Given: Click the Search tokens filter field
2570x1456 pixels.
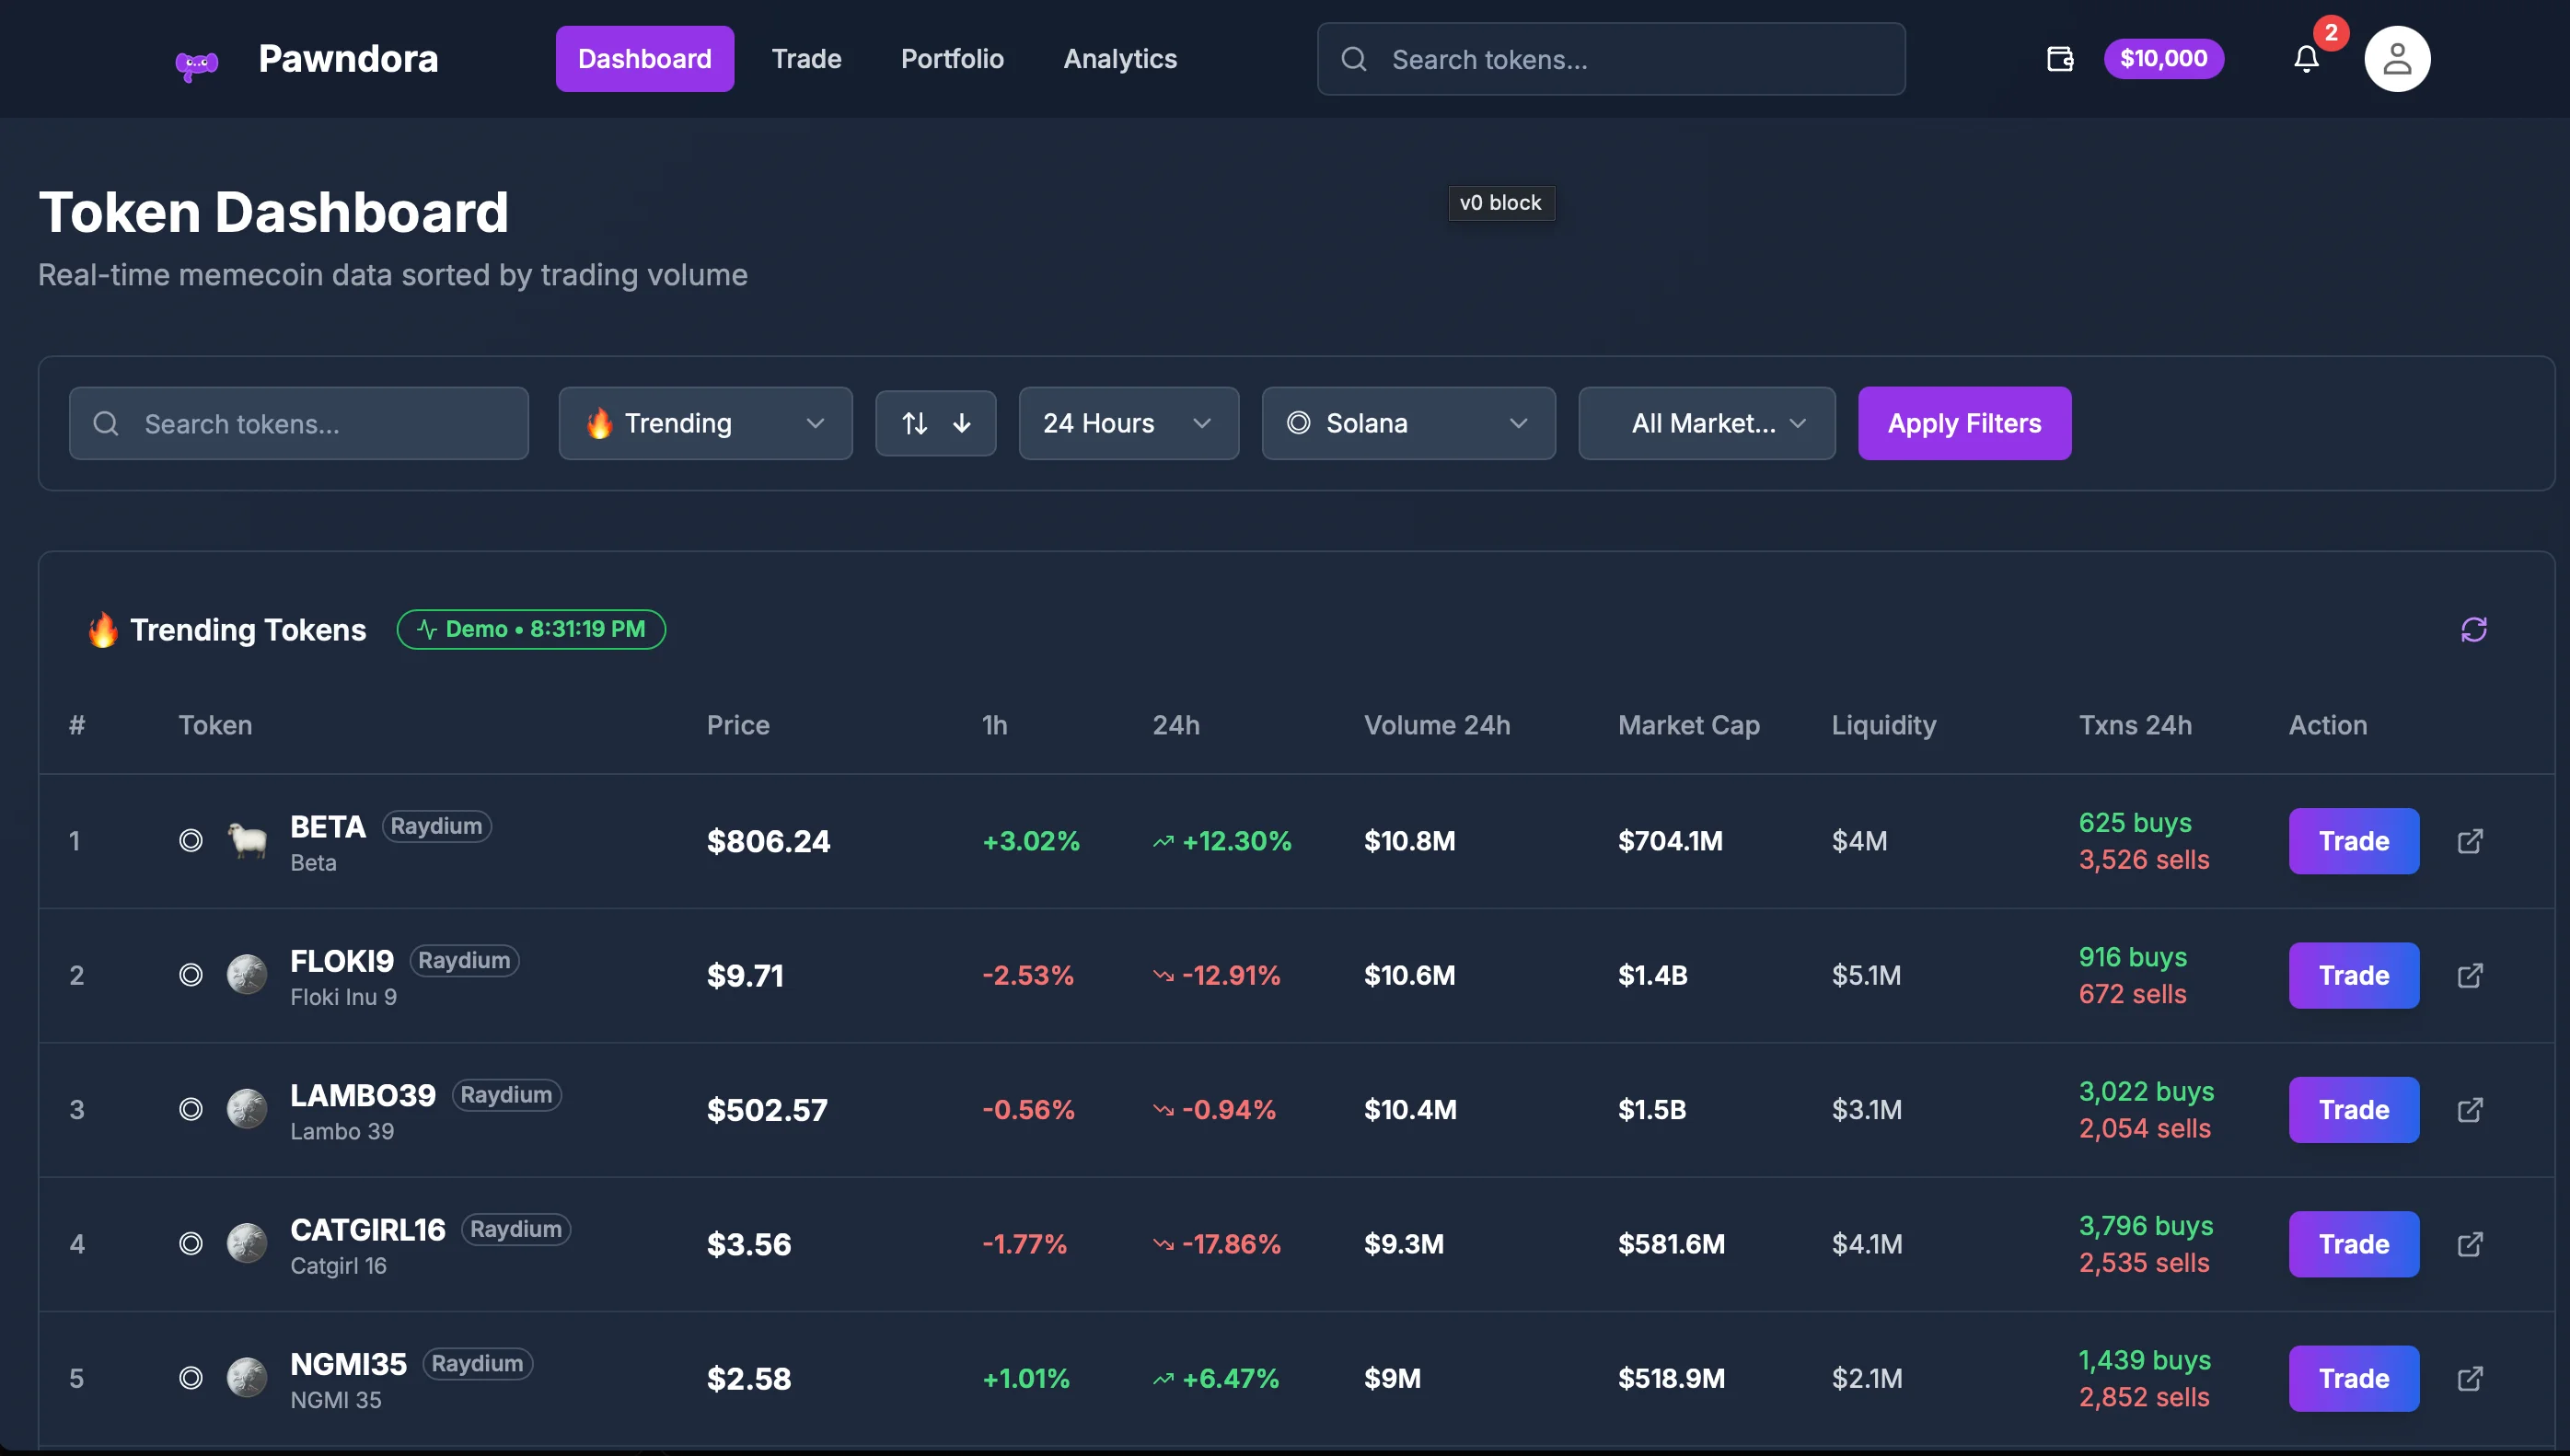Looking at the screenshot, I should pos(299,423).
